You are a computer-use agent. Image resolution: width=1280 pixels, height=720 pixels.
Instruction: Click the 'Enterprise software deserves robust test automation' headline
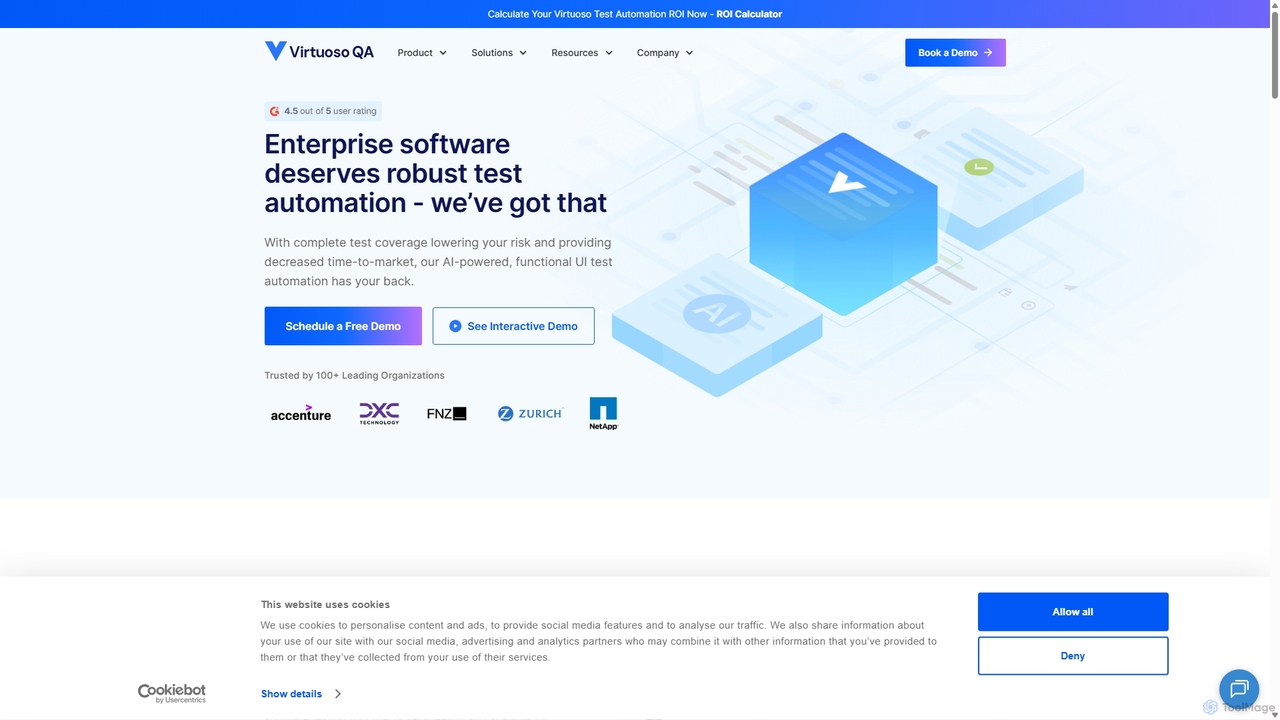[435, 173]
